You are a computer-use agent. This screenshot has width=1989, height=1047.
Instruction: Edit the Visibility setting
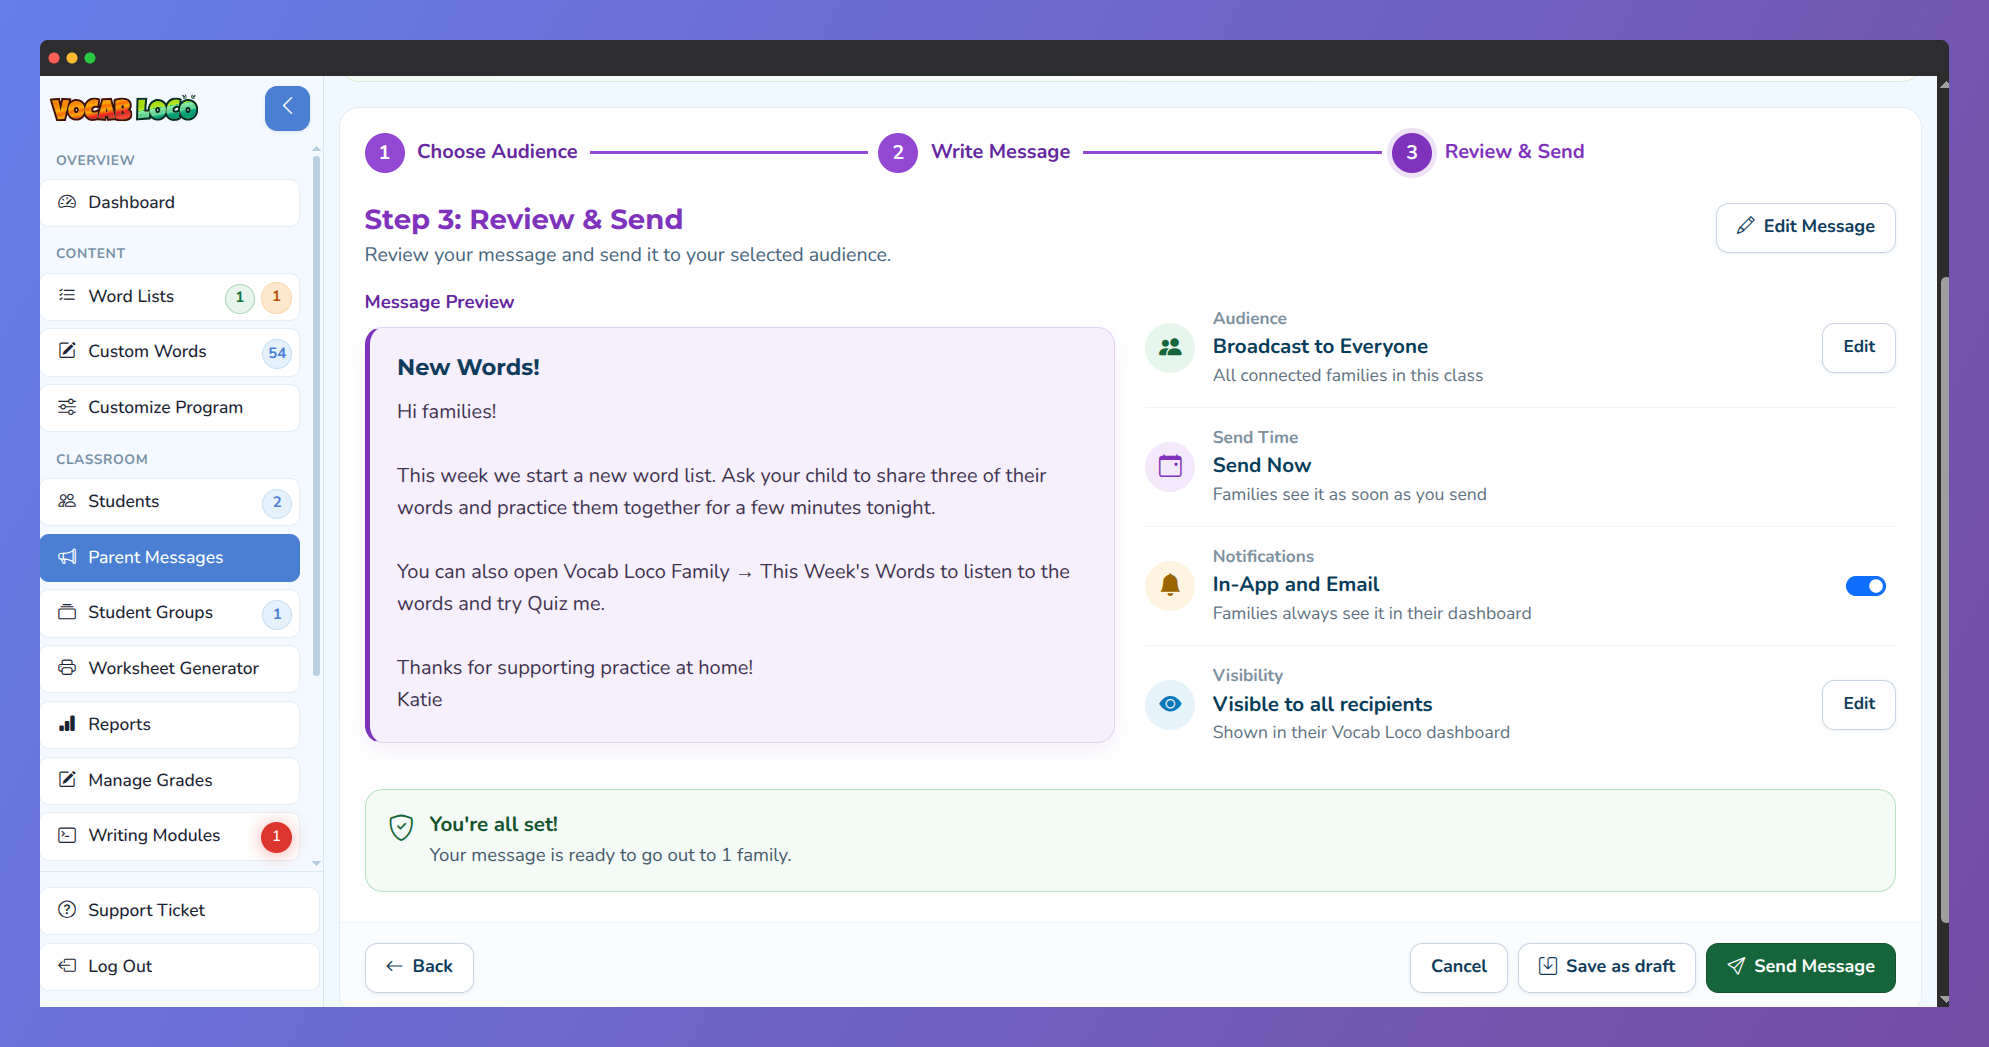coord(1858,705)
